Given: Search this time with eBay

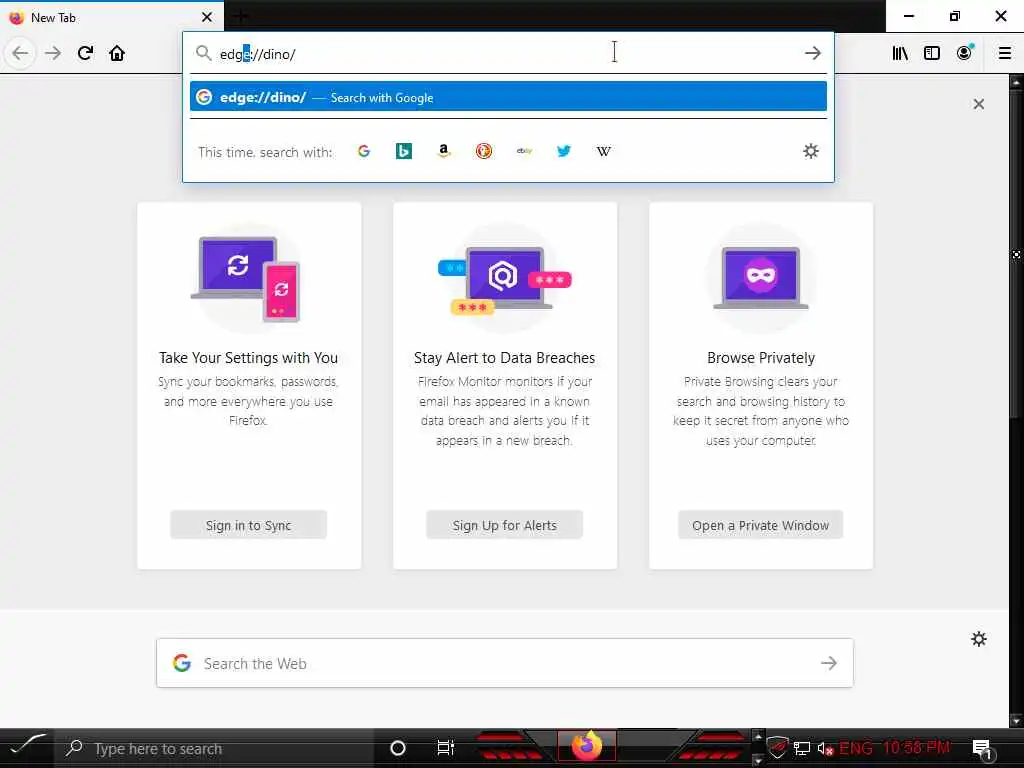Looking at the screenshot, I should pos(524,152).
